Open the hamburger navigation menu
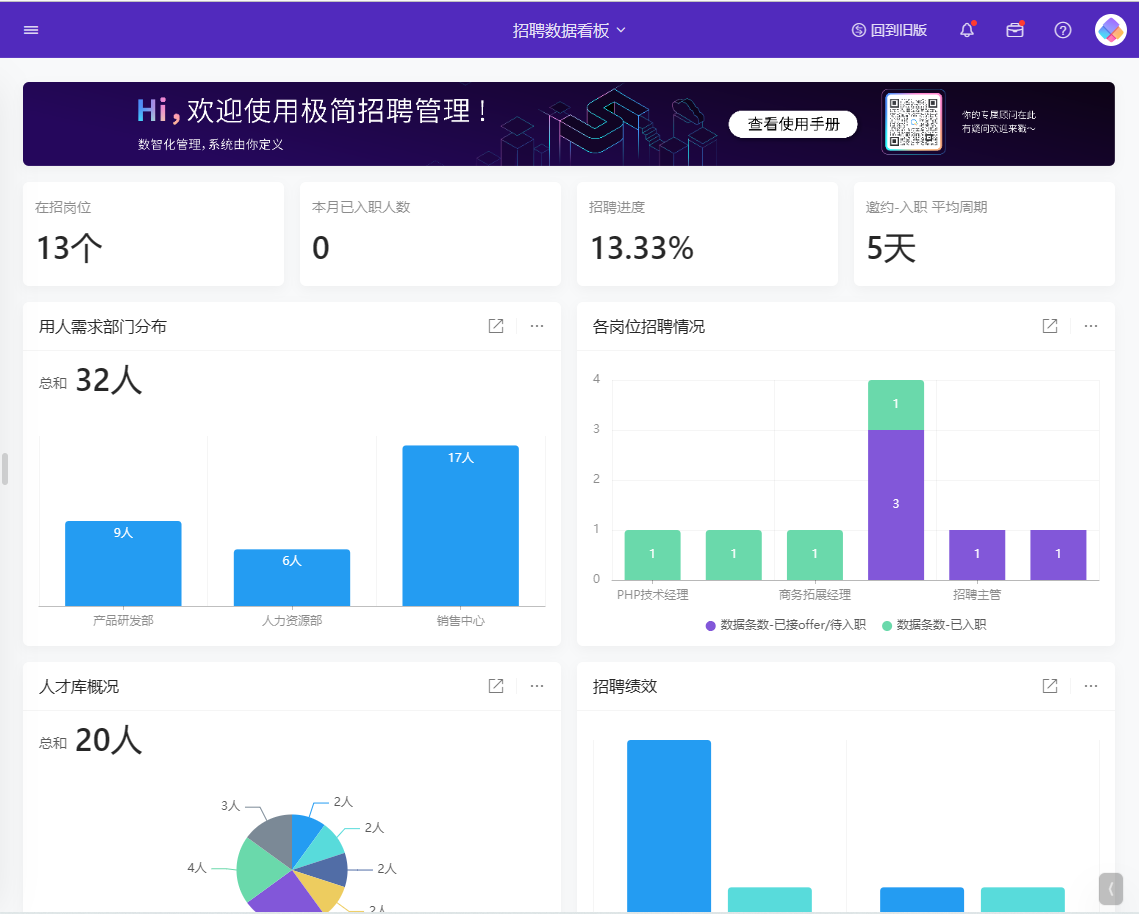 (x=30, y=30)
